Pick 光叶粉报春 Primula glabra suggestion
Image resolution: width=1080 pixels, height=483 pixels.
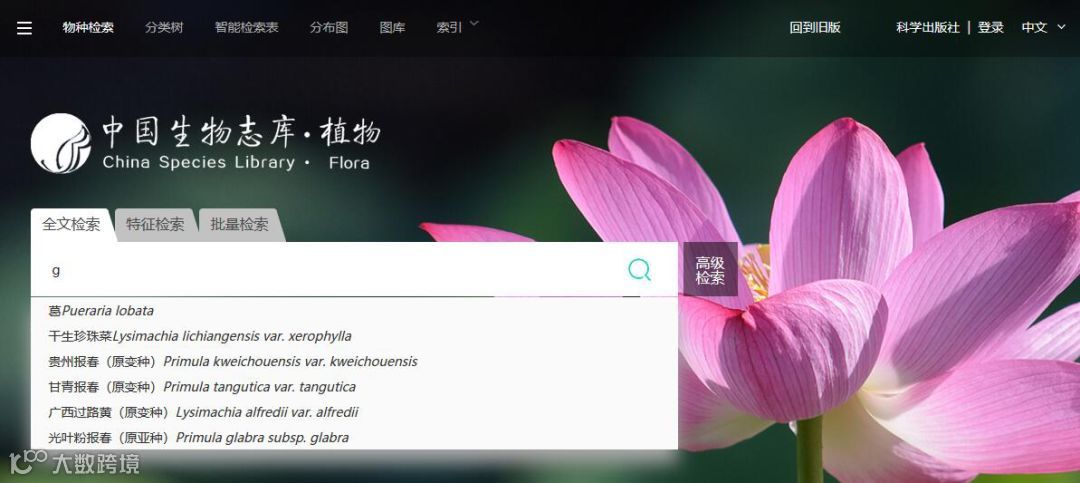click(354, 438)
